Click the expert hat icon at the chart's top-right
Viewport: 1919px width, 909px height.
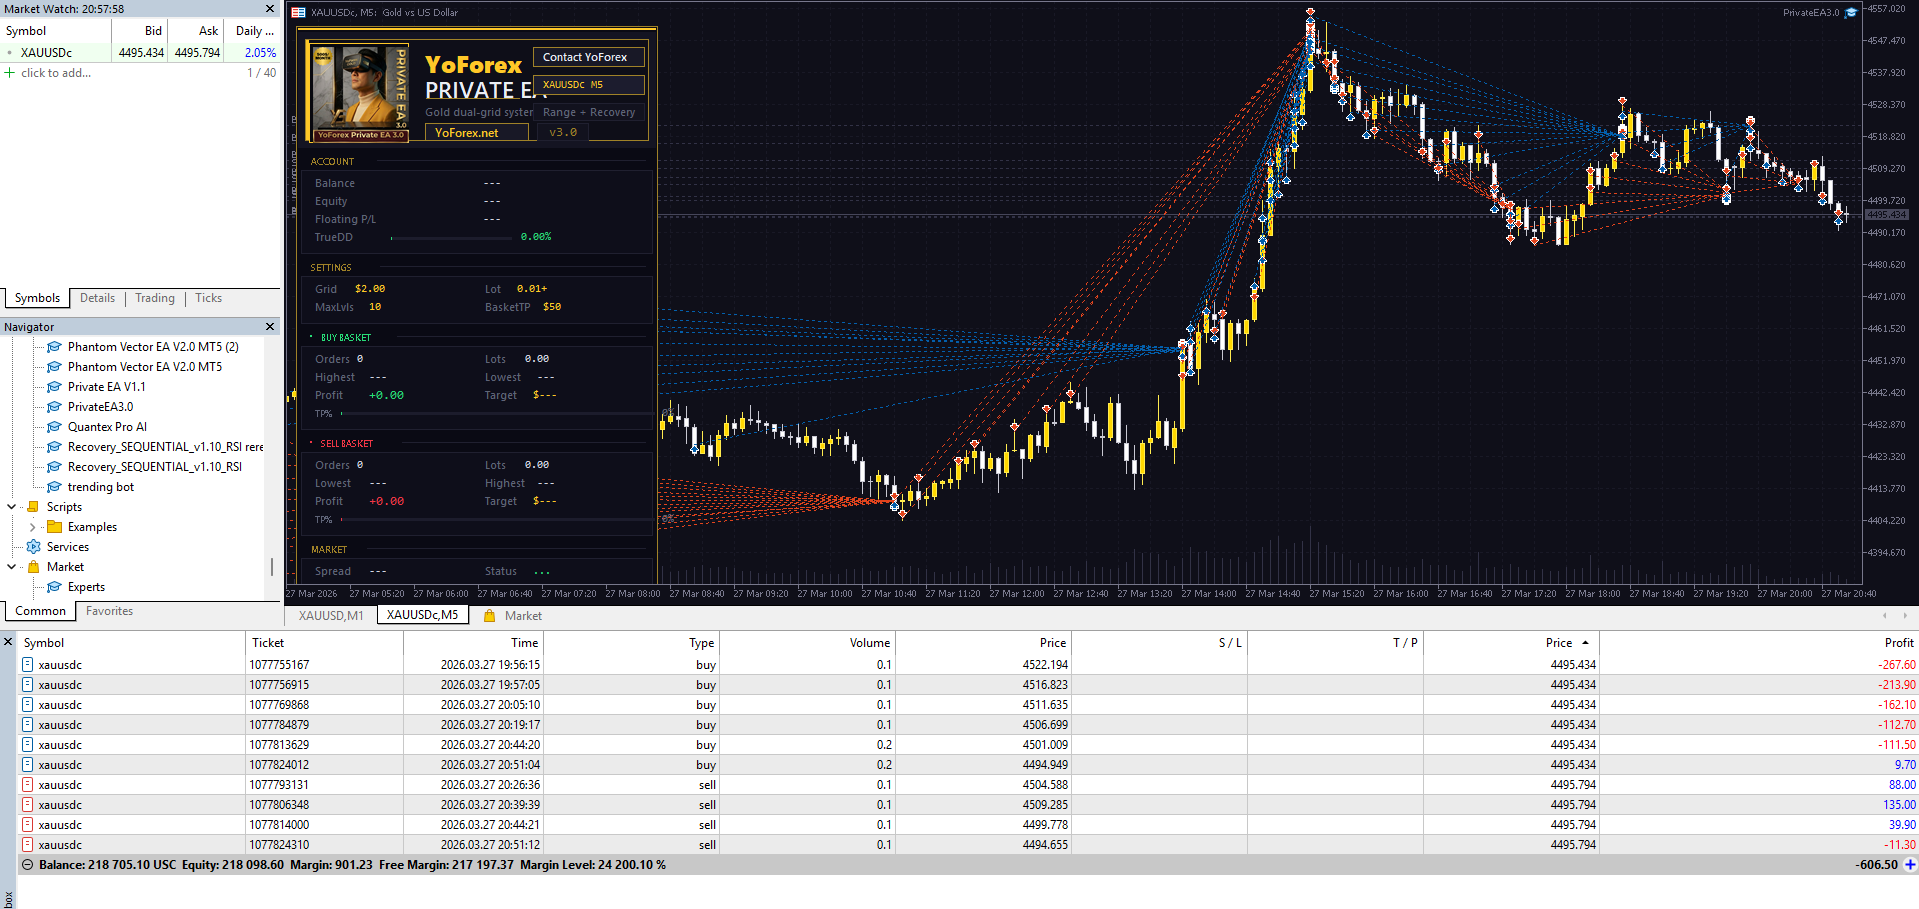(x=1851, y=13)
